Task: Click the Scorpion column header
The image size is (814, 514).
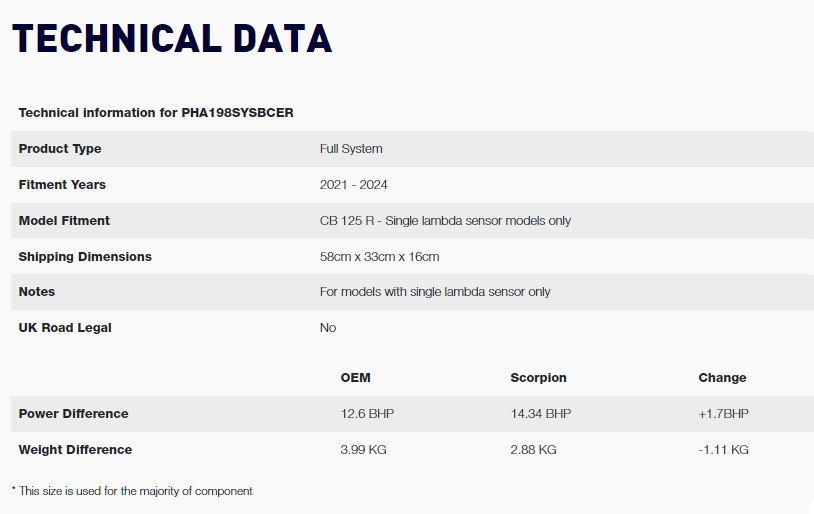Action: [538, 377]
